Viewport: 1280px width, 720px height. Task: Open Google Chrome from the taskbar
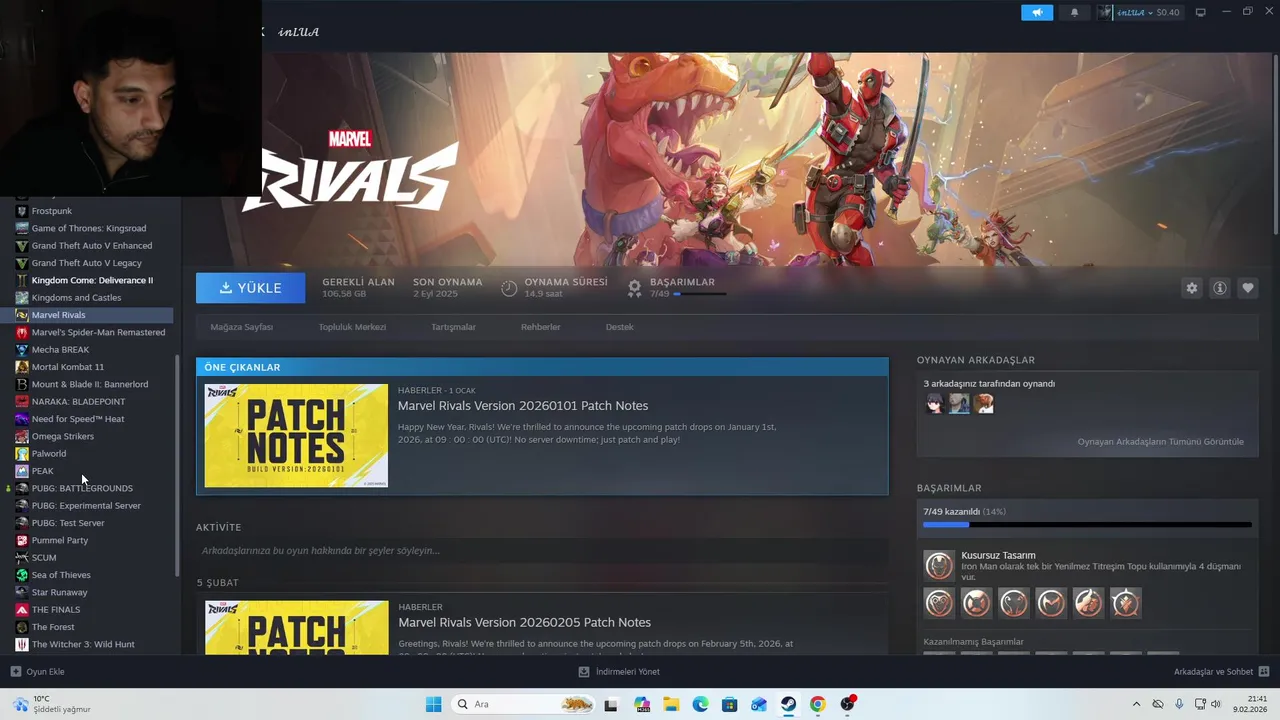point(818,704)
